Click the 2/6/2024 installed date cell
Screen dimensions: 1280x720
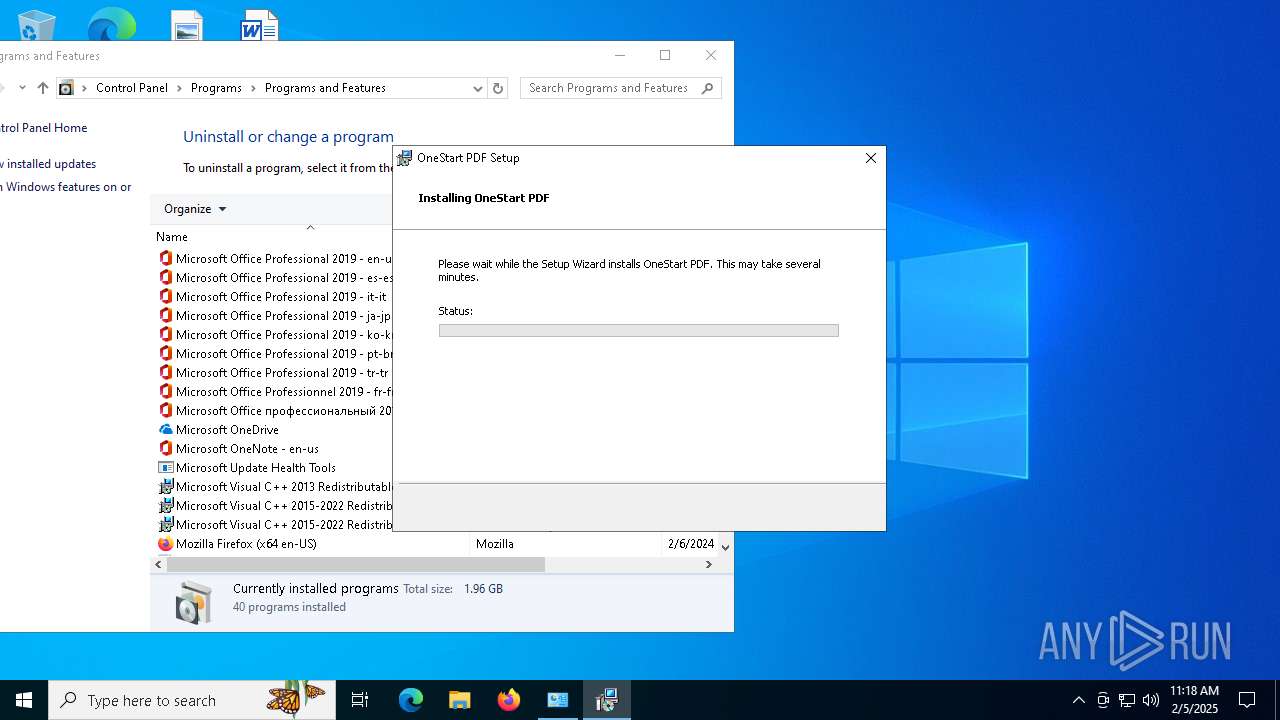click(691, 544)
